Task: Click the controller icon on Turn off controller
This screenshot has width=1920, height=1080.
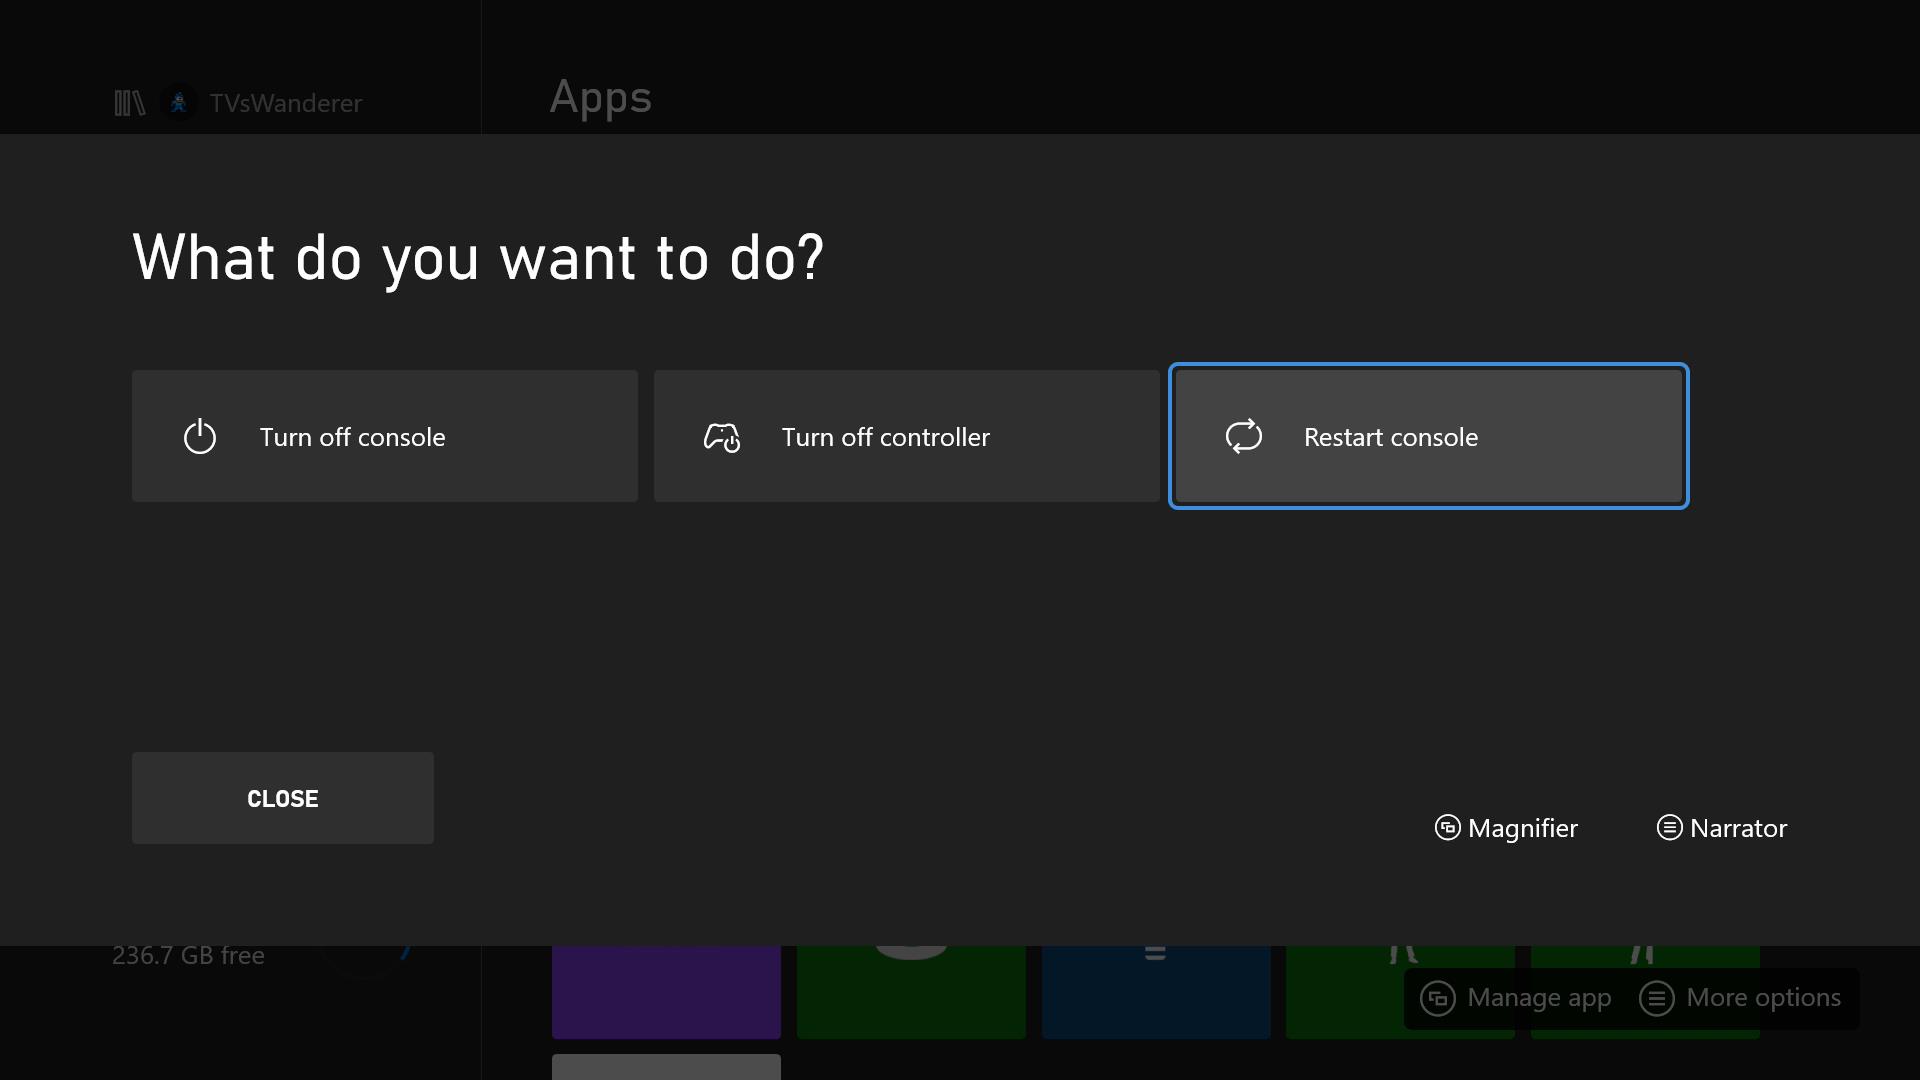Action: pos(721,435)
